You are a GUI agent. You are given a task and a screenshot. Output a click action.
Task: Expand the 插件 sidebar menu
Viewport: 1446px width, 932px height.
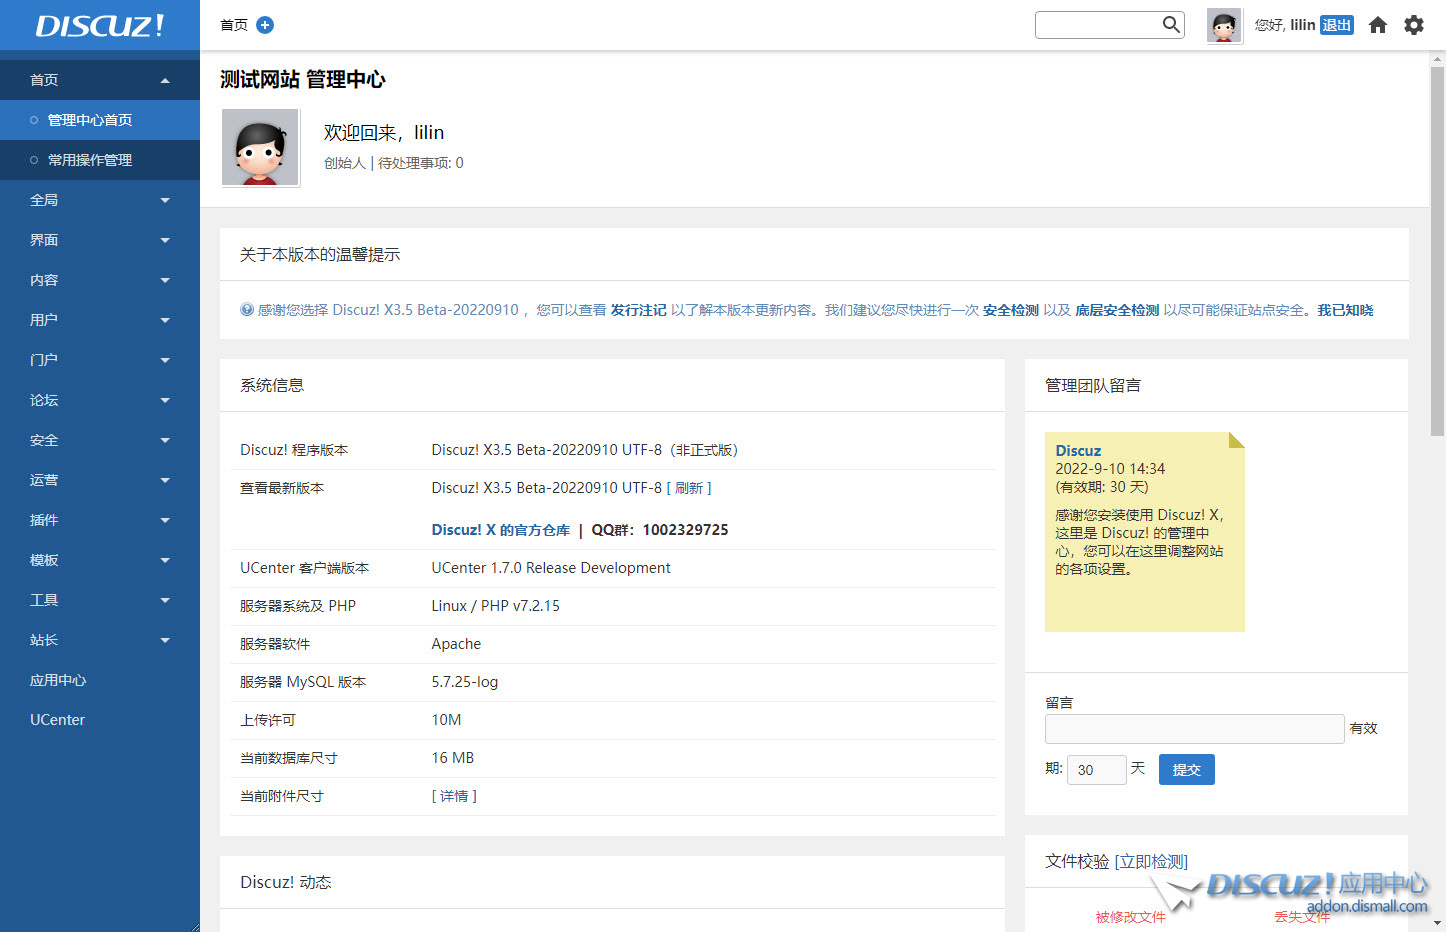100,520
